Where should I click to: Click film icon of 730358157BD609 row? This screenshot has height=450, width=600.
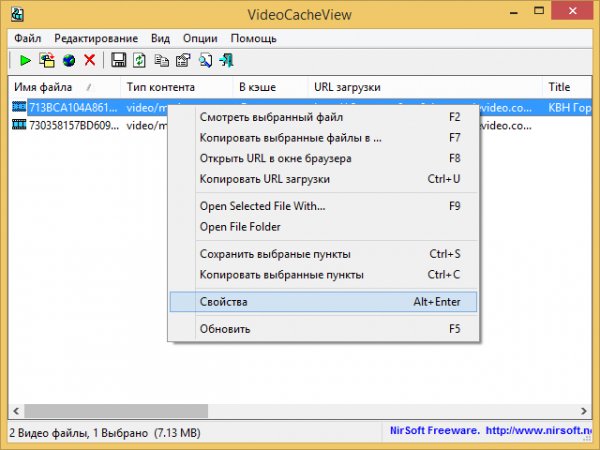tap(19, 124)
